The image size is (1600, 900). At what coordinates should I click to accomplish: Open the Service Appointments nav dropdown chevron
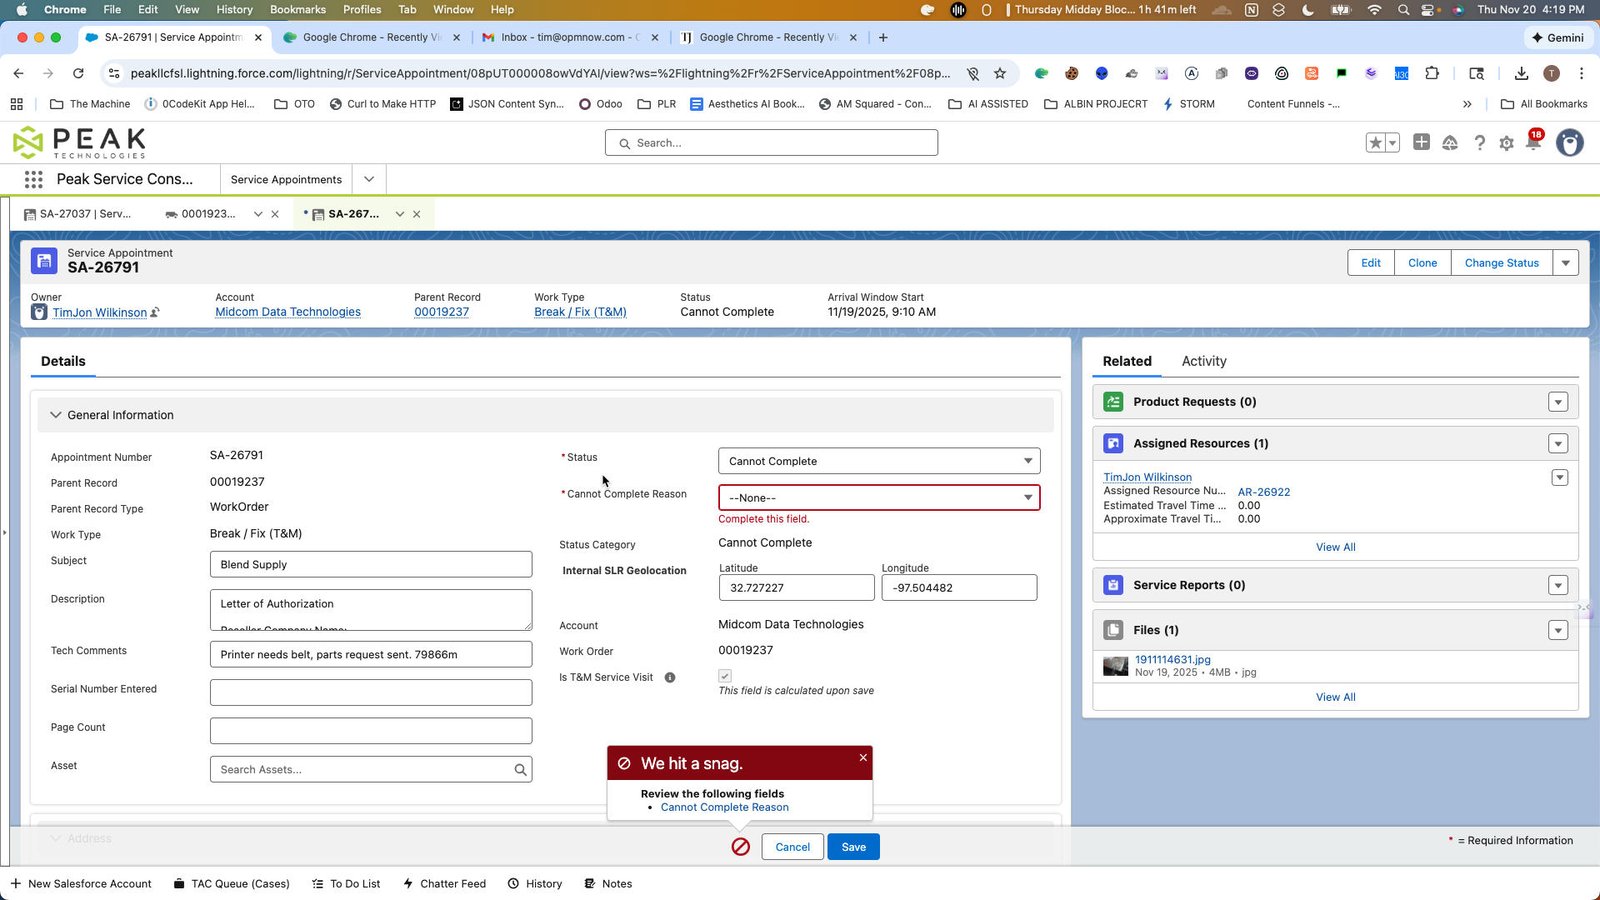point(369,179)
